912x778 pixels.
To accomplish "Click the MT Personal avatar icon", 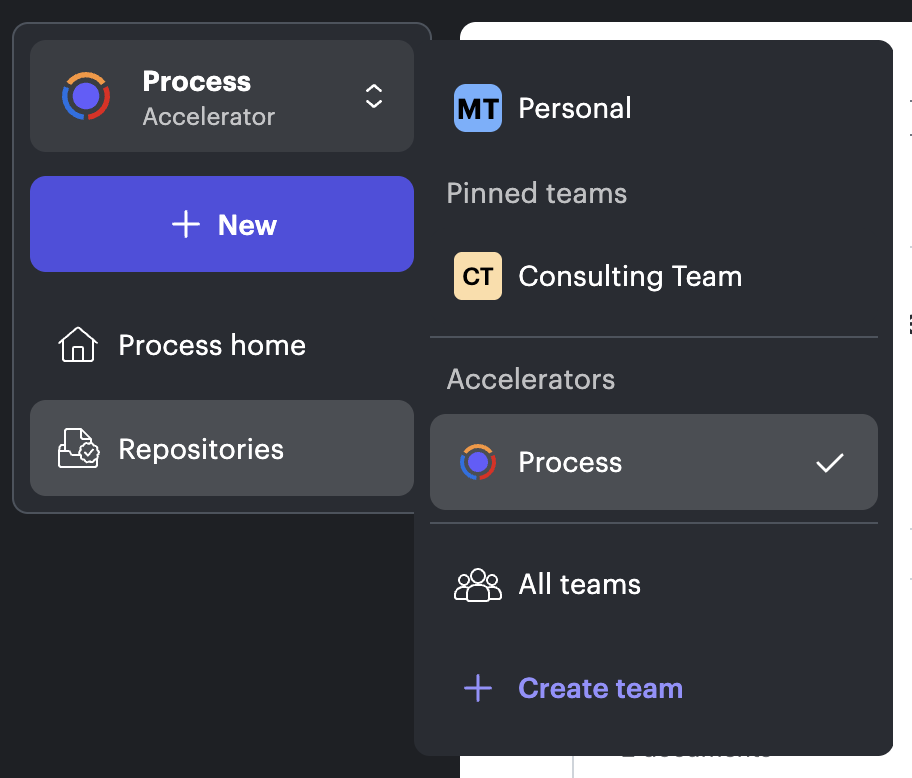I will pos(478,108).
